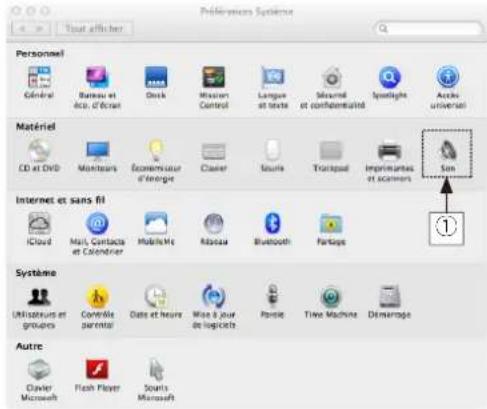Open Mail, Contacts et Calendrier preferences
Viewport: 487px width, 409px height.
click(x=97, y=234)
